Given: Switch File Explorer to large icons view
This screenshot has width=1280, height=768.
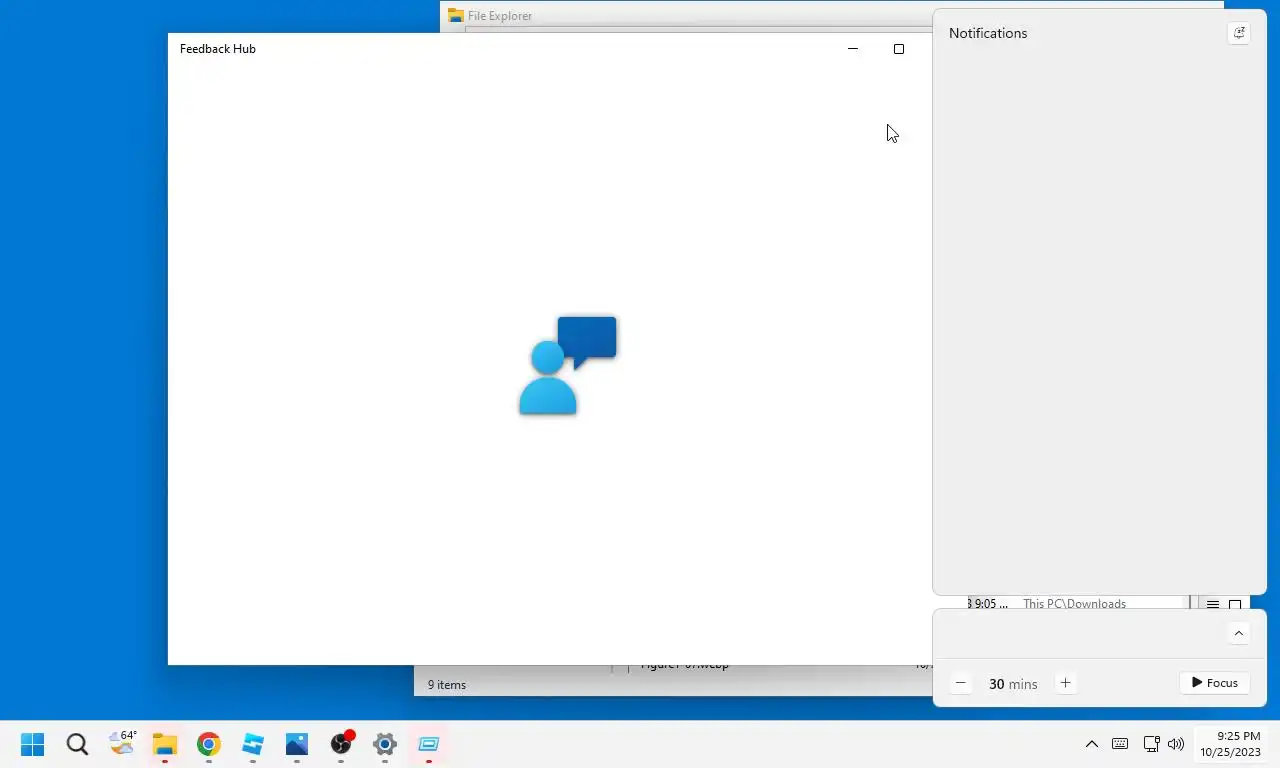Looking at the screenshot, I should (1235, 604).
